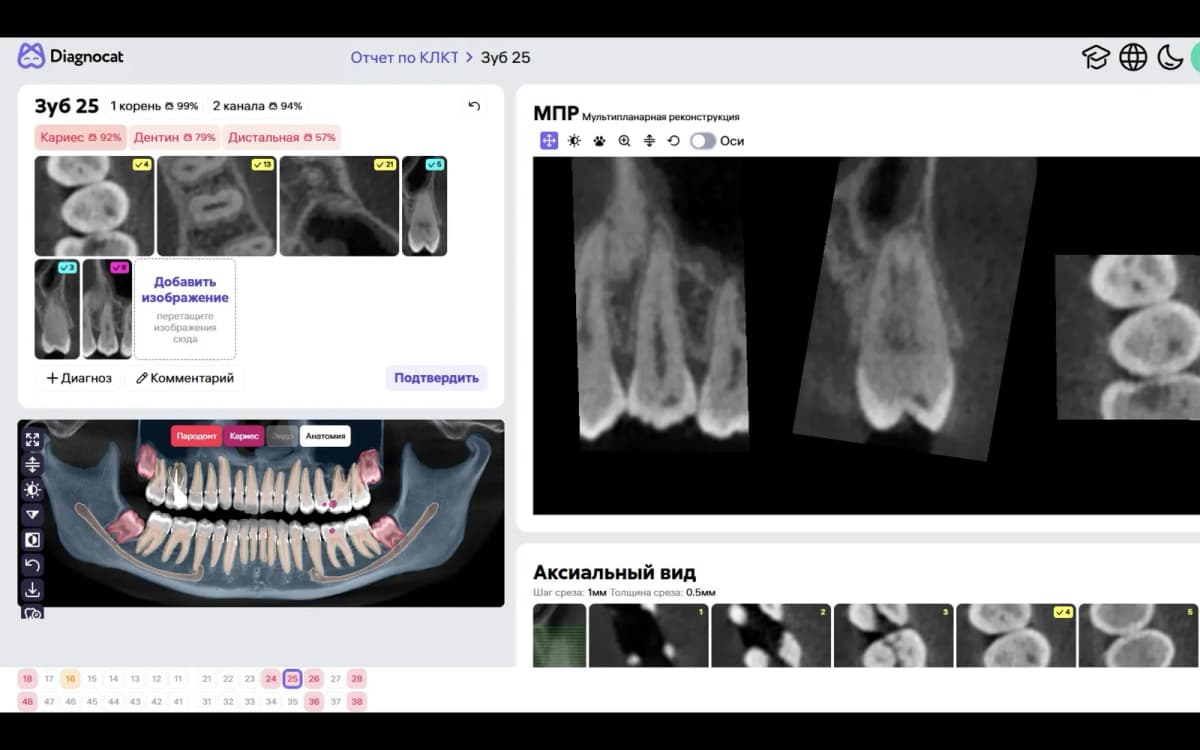1200x750 pixels.
Task: Select tooth 21 in the tooth chart
Action: [207, 679]
